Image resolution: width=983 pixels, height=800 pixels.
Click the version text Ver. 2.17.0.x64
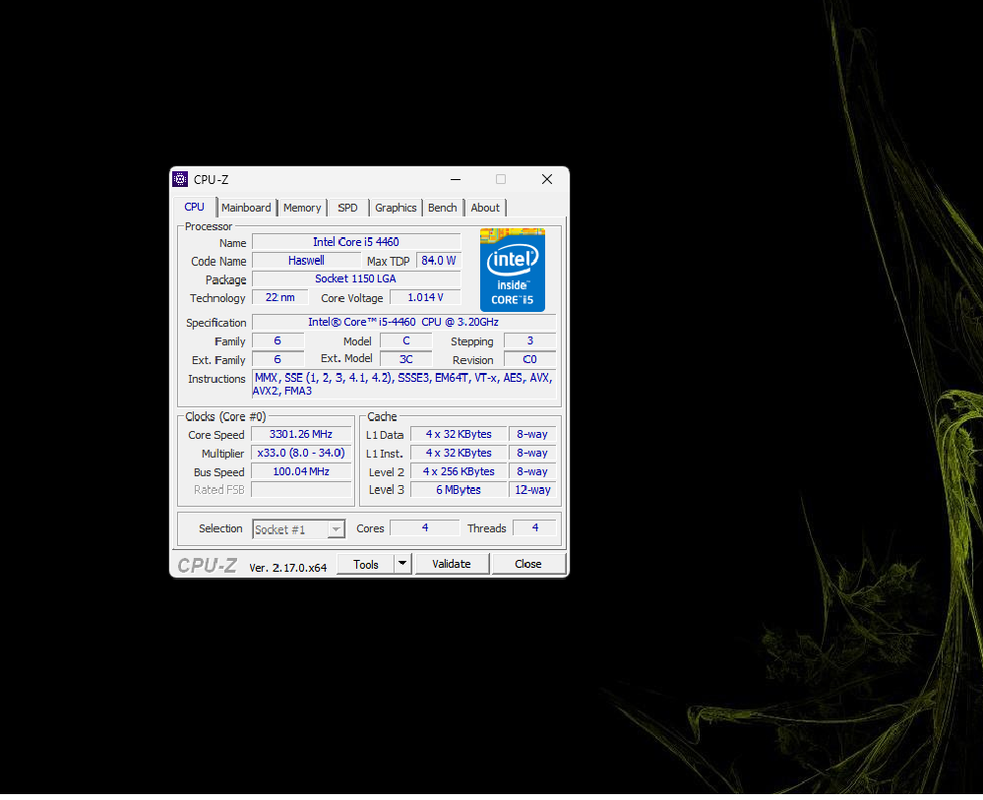click(288, 567)
